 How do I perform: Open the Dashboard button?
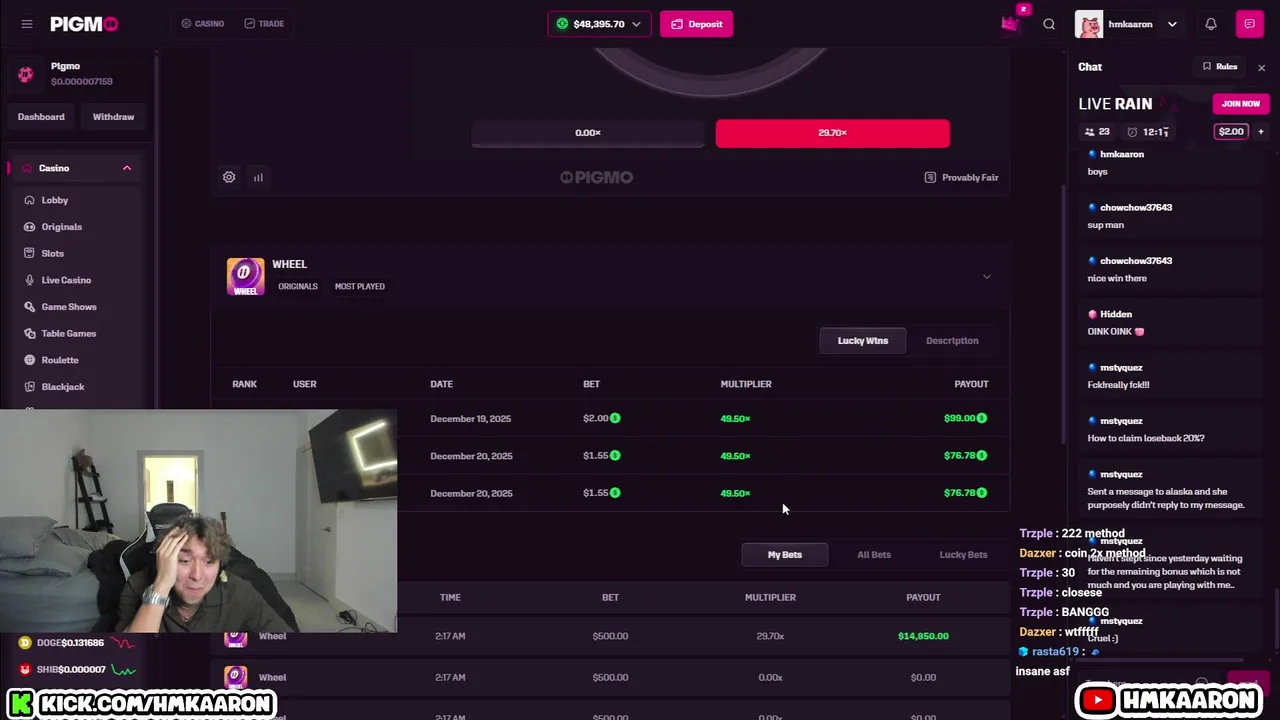pyautogui.click(x=41, y=117)
